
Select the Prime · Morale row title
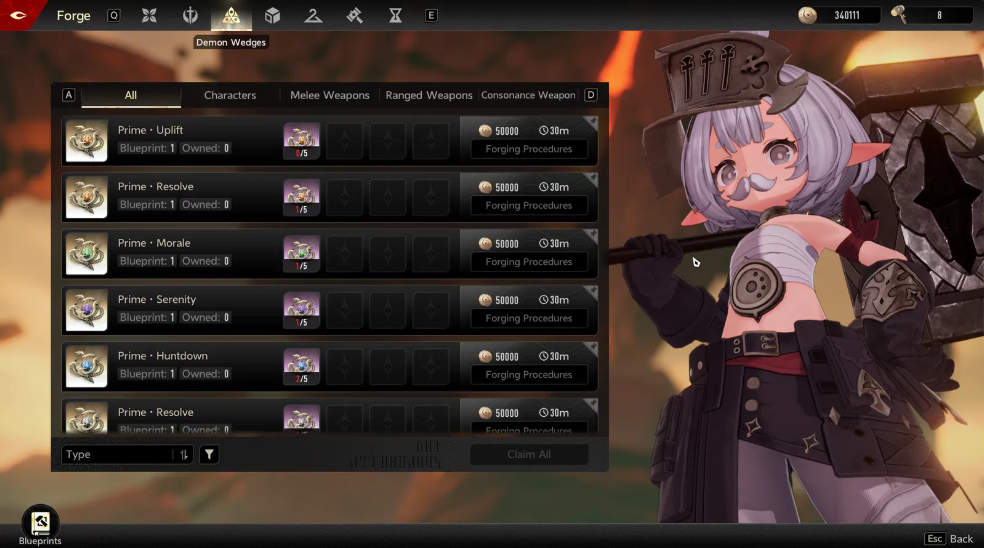point(154,243)
